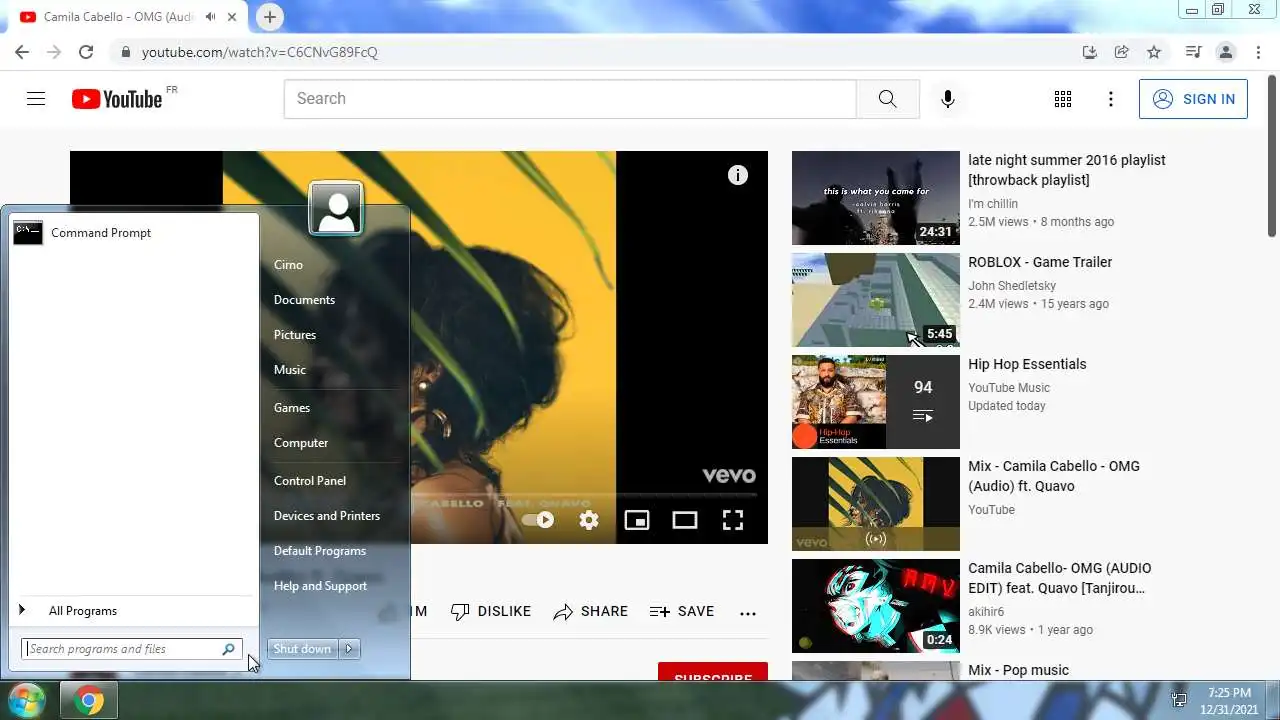Viewport: 1280px width, 720px height.
Task: Click the Chrome address bar URL
Action: [260, 52]
